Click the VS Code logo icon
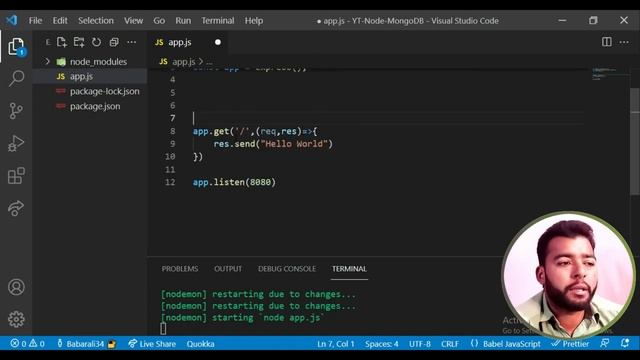640x360 pixels. click(11, 20)
